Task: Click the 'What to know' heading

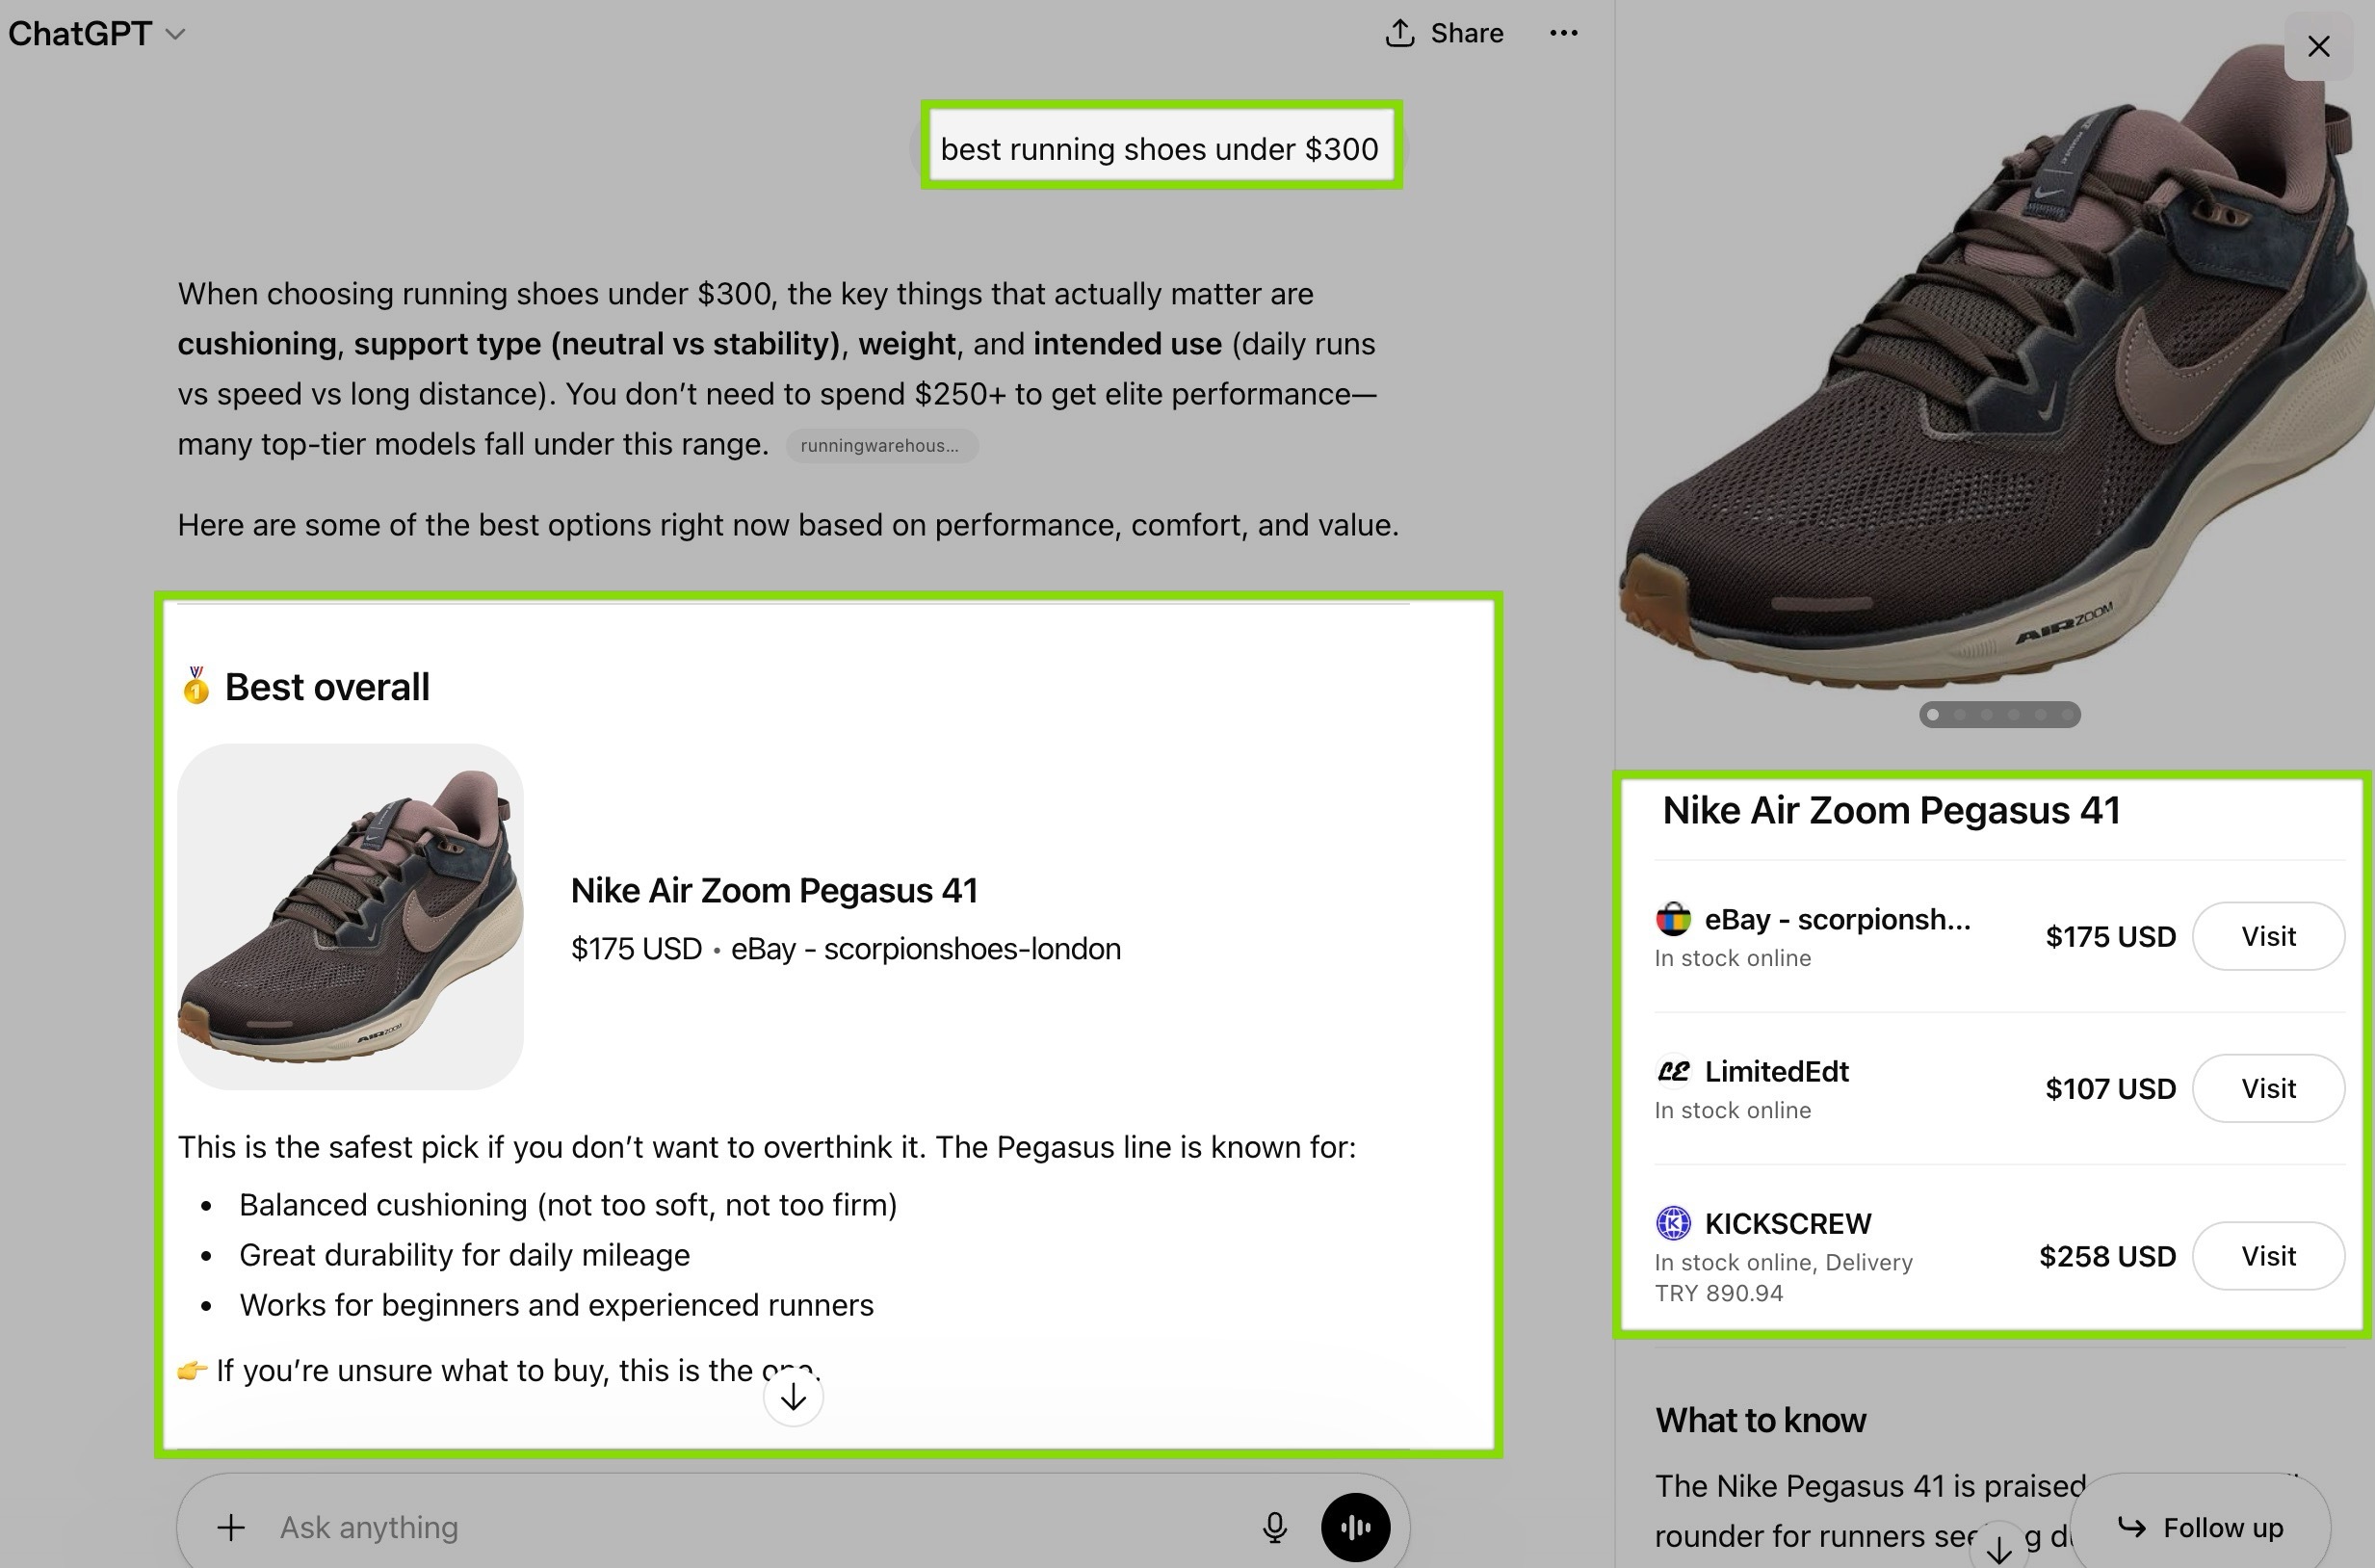Action: [1760, 1420]
